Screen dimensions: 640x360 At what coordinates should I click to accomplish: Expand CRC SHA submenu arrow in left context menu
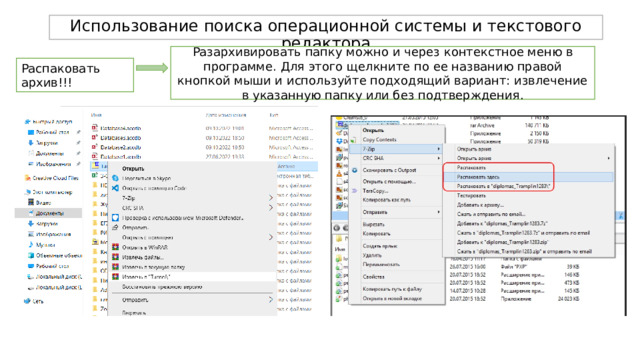point(271,208)
